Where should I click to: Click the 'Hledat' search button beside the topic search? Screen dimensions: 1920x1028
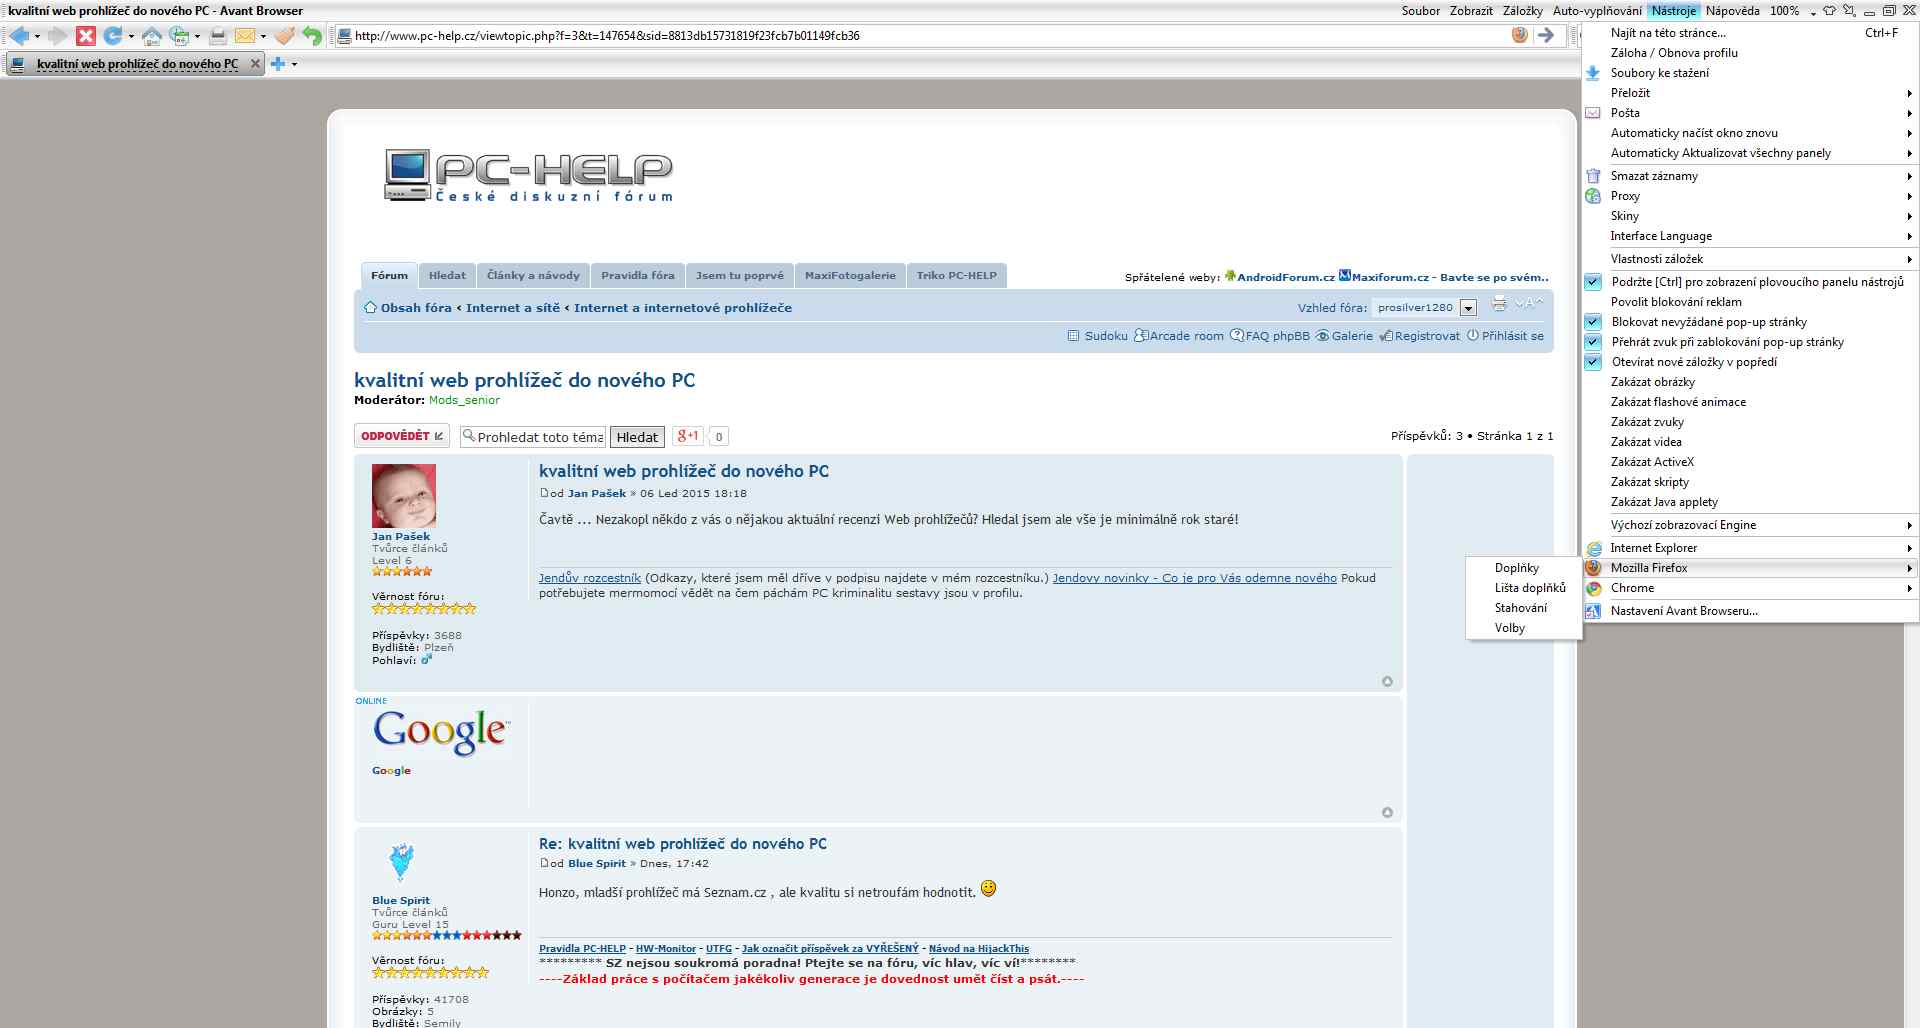point(637,437)
